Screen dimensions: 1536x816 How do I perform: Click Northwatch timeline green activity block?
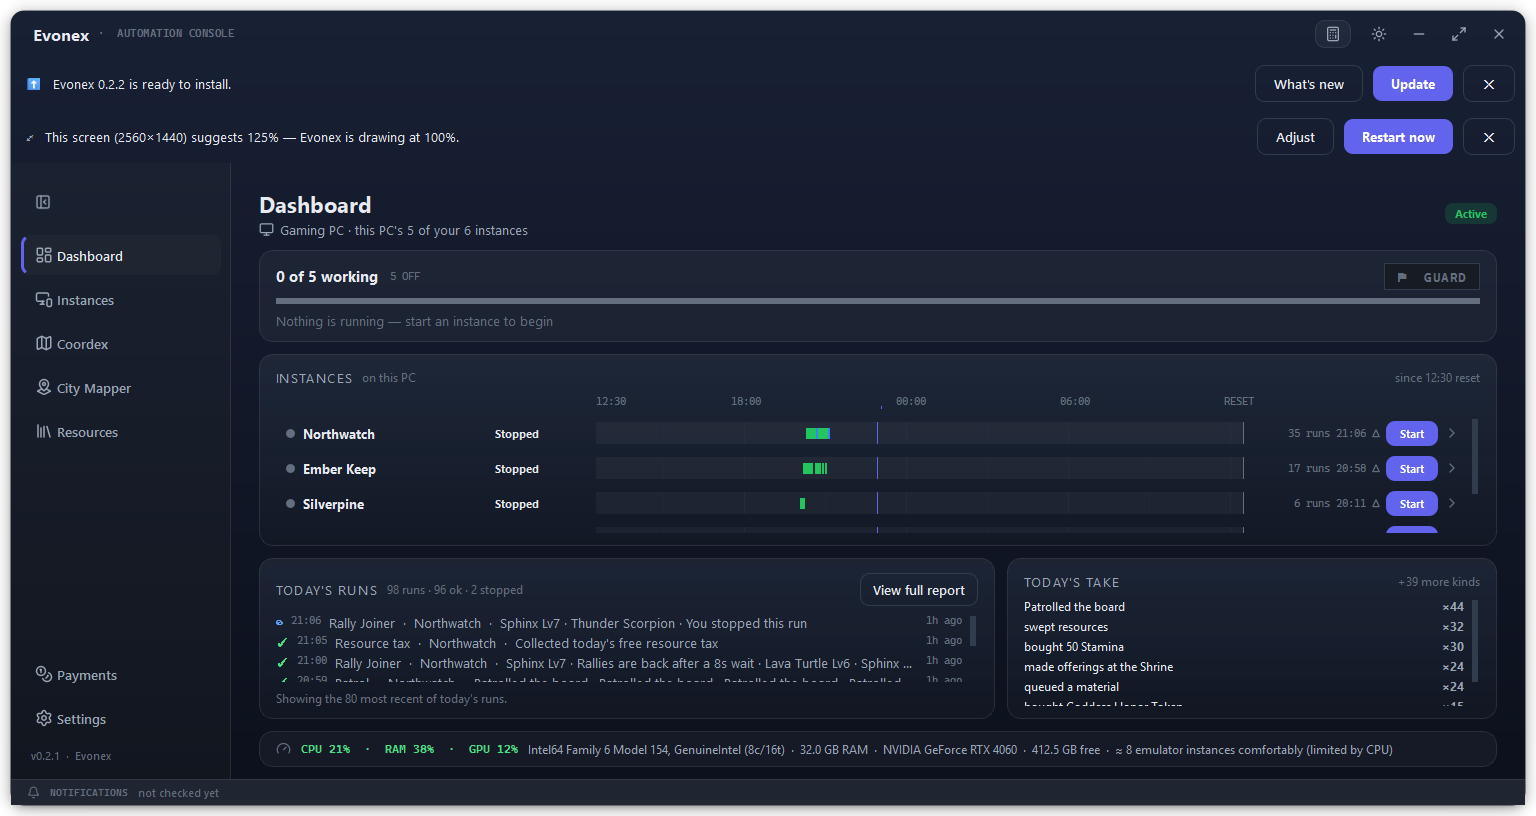click(x=818, y=433)
